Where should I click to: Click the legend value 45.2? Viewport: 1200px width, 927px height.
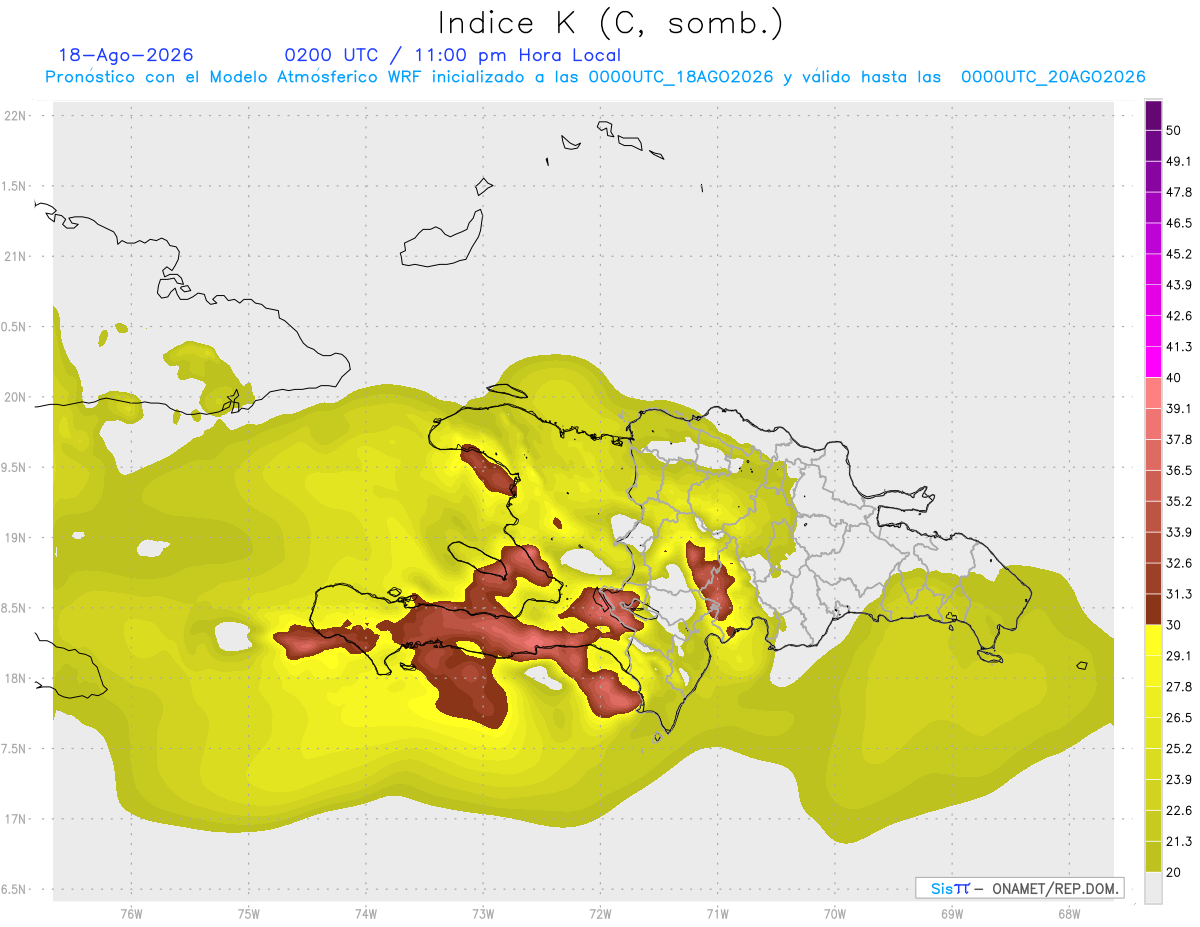pyautogui.click(x=1178, y=254)
